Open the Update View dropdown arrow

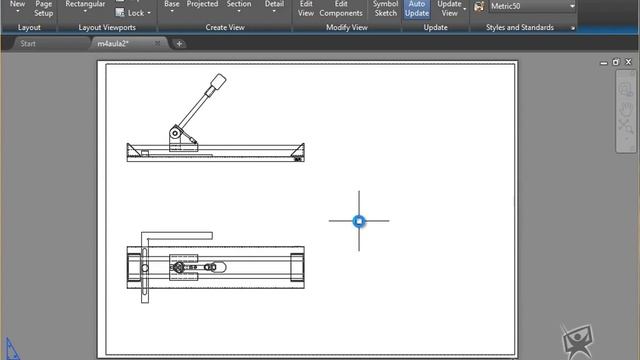[x=464, y=9]
